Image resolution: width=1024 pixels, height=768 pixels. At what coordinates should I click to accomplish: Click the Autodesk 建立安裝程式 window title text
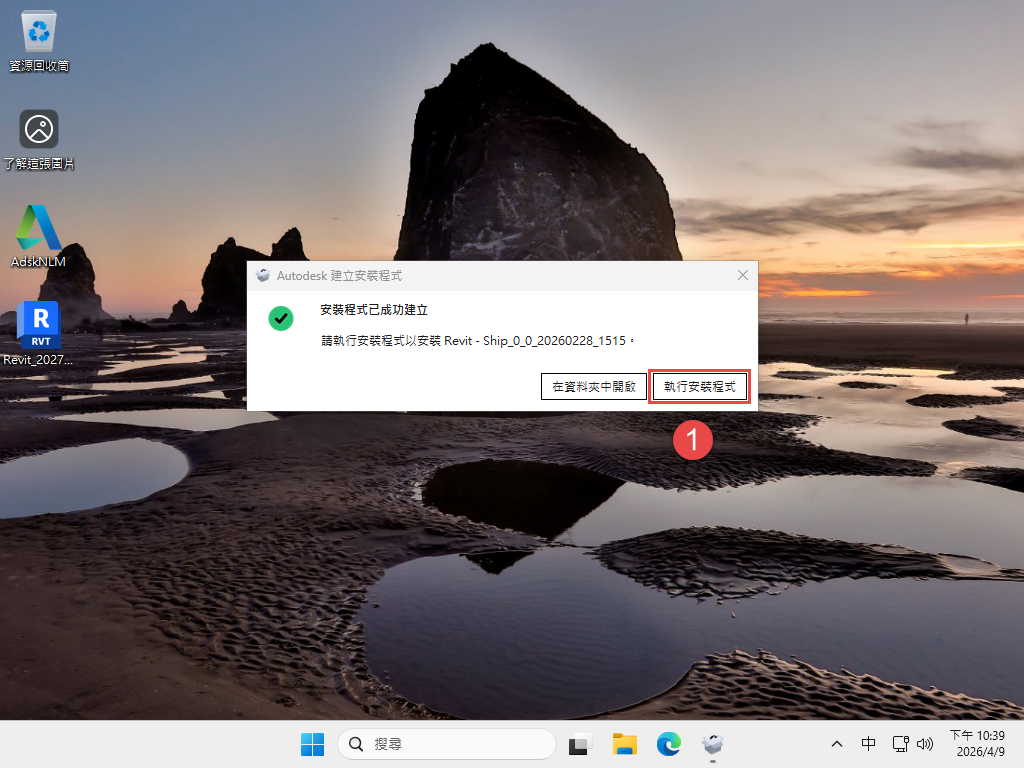pyautogui.click(x=339, y=276)
